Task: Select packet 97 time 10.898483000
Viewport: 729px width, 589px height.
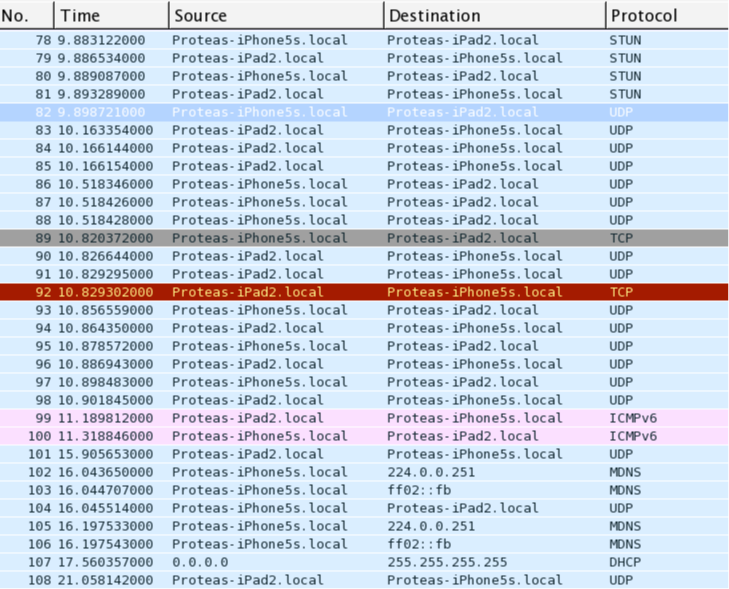Action: pyautogui.click(x=106, y=383)
